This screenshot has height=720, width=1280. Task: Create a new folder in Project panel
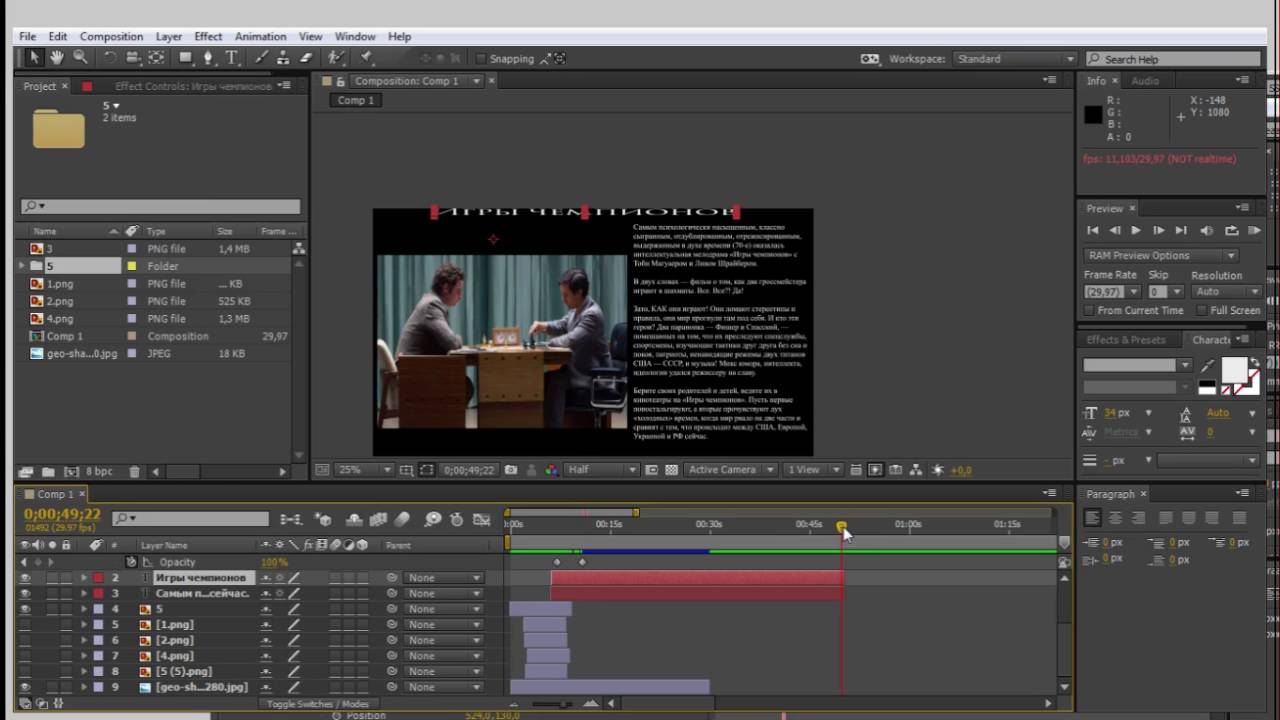(47, 472)
